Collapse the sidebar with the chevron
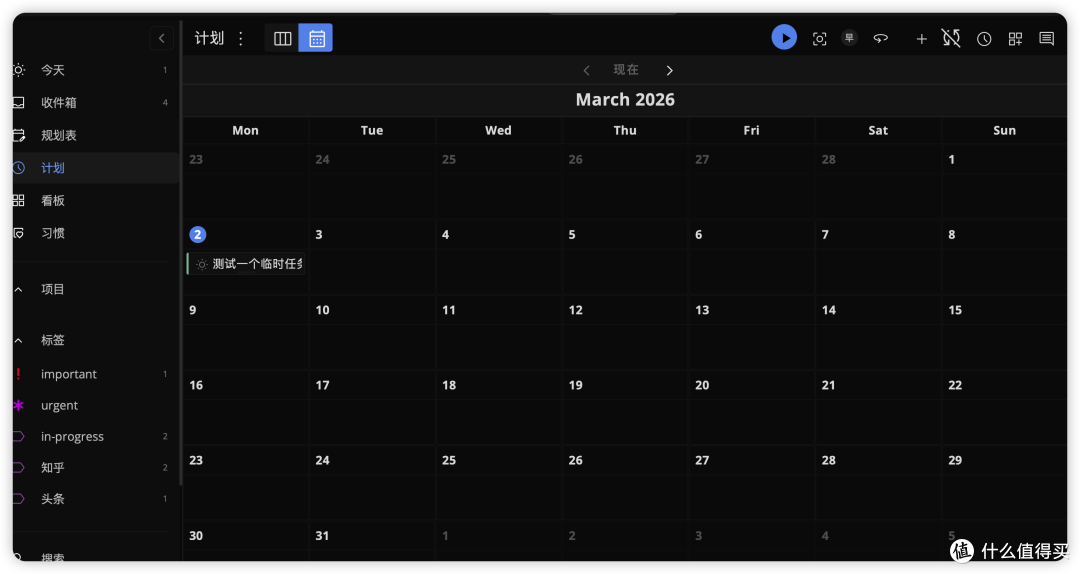 coord(162,38)
